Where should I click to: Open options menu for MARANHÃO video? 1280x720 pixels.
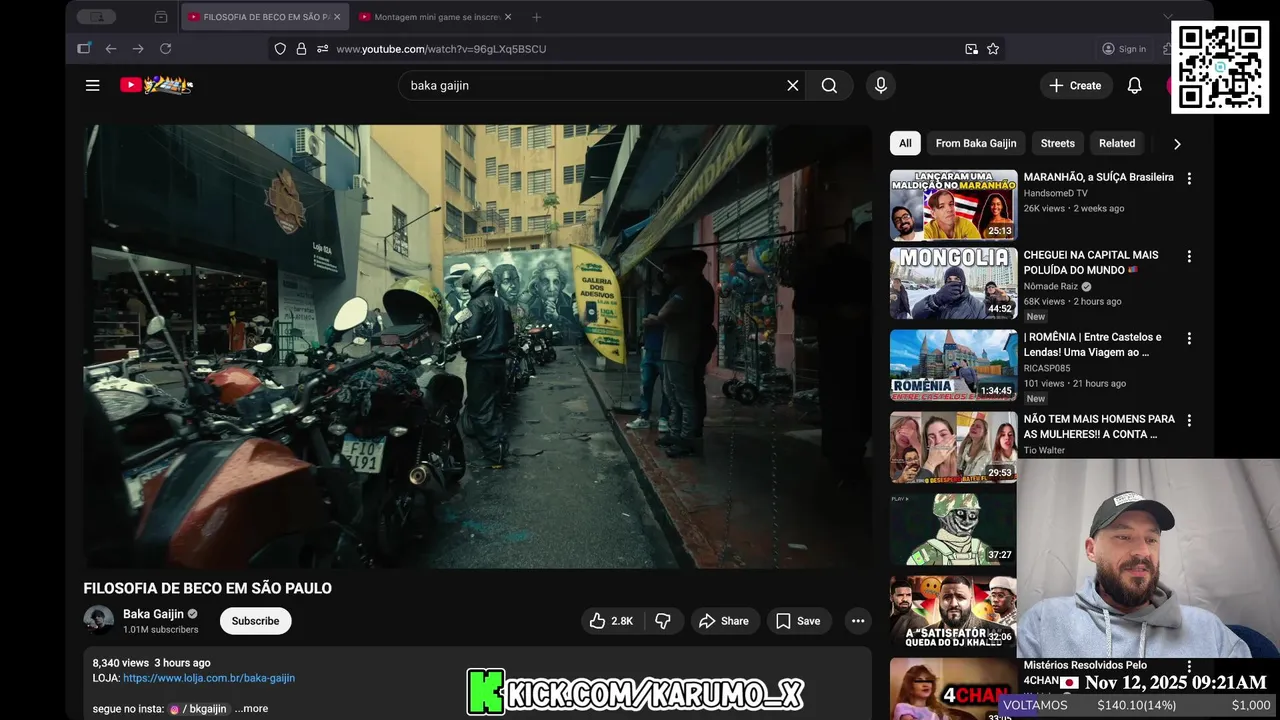point(1189,178)
